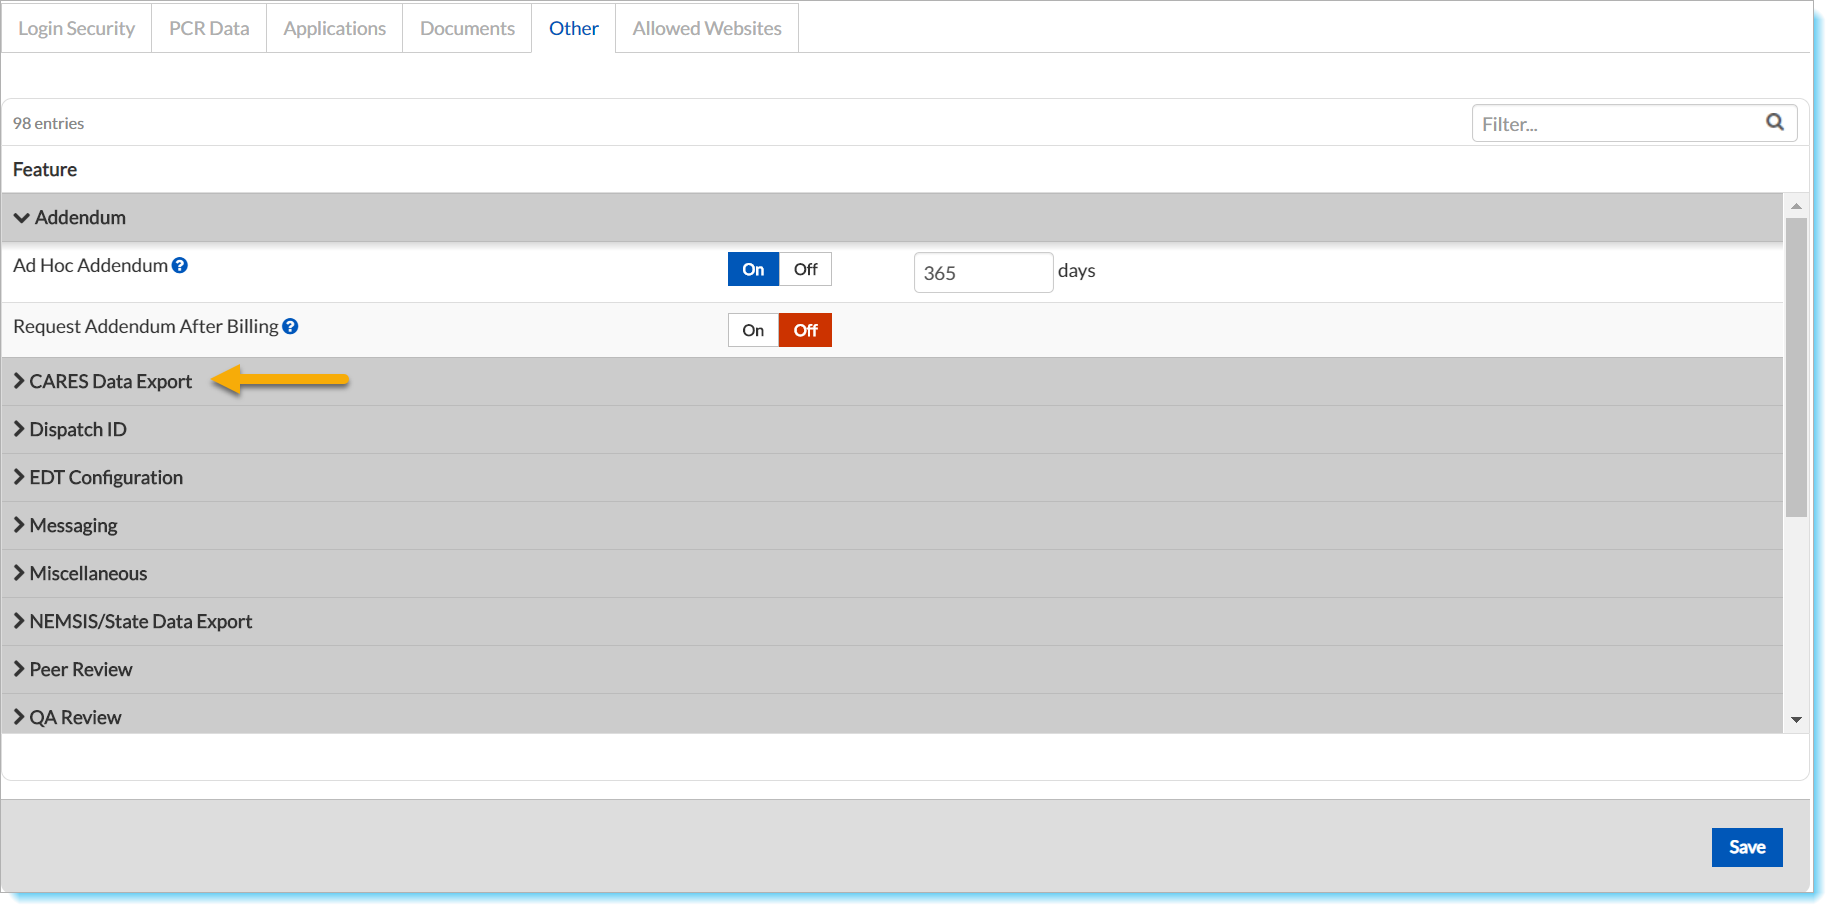Image resolution: width=1826 pixels, height=905 pixels.
Task: Click the search magnifier icon in Filter box
Action: [1775, 122]
